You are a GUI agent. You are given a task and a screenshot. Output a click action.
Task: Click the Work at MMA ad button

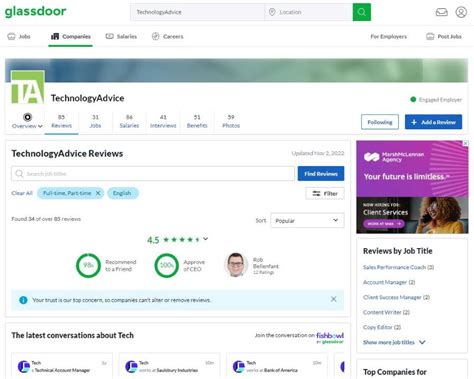[384, 224]
